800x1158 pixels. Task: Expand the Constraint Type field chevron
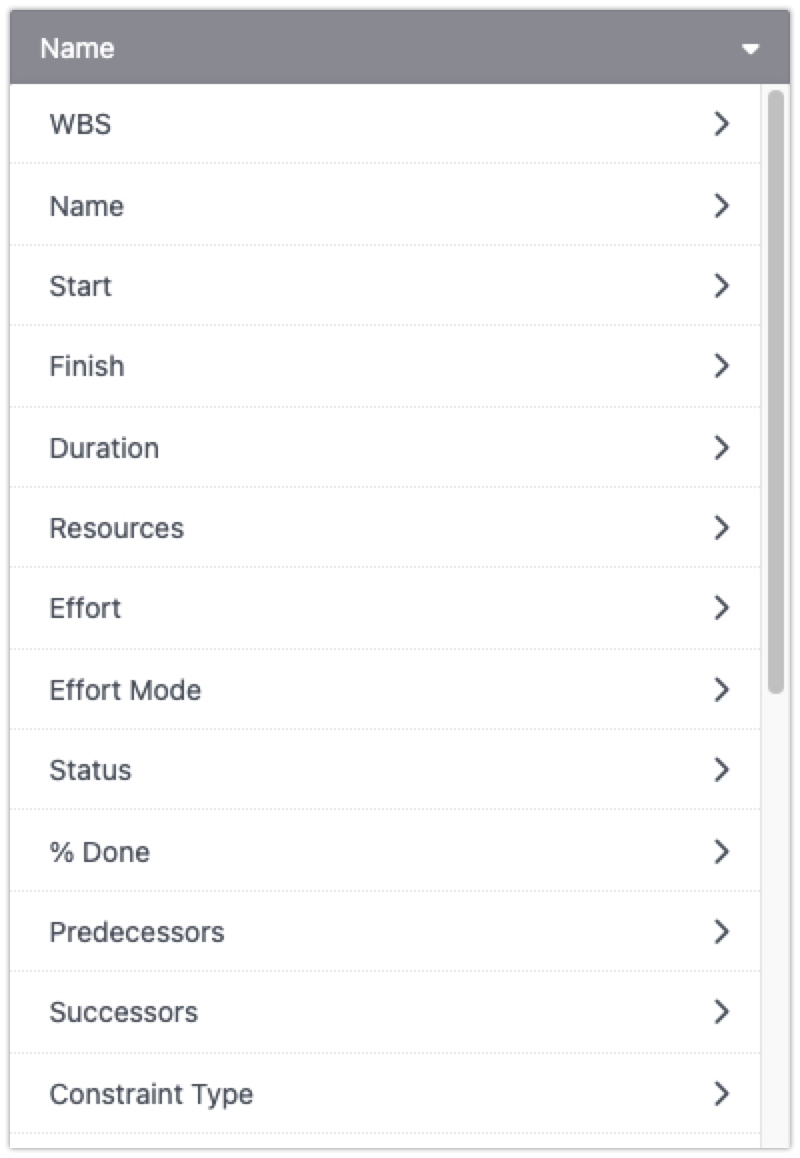point(722,1094)
